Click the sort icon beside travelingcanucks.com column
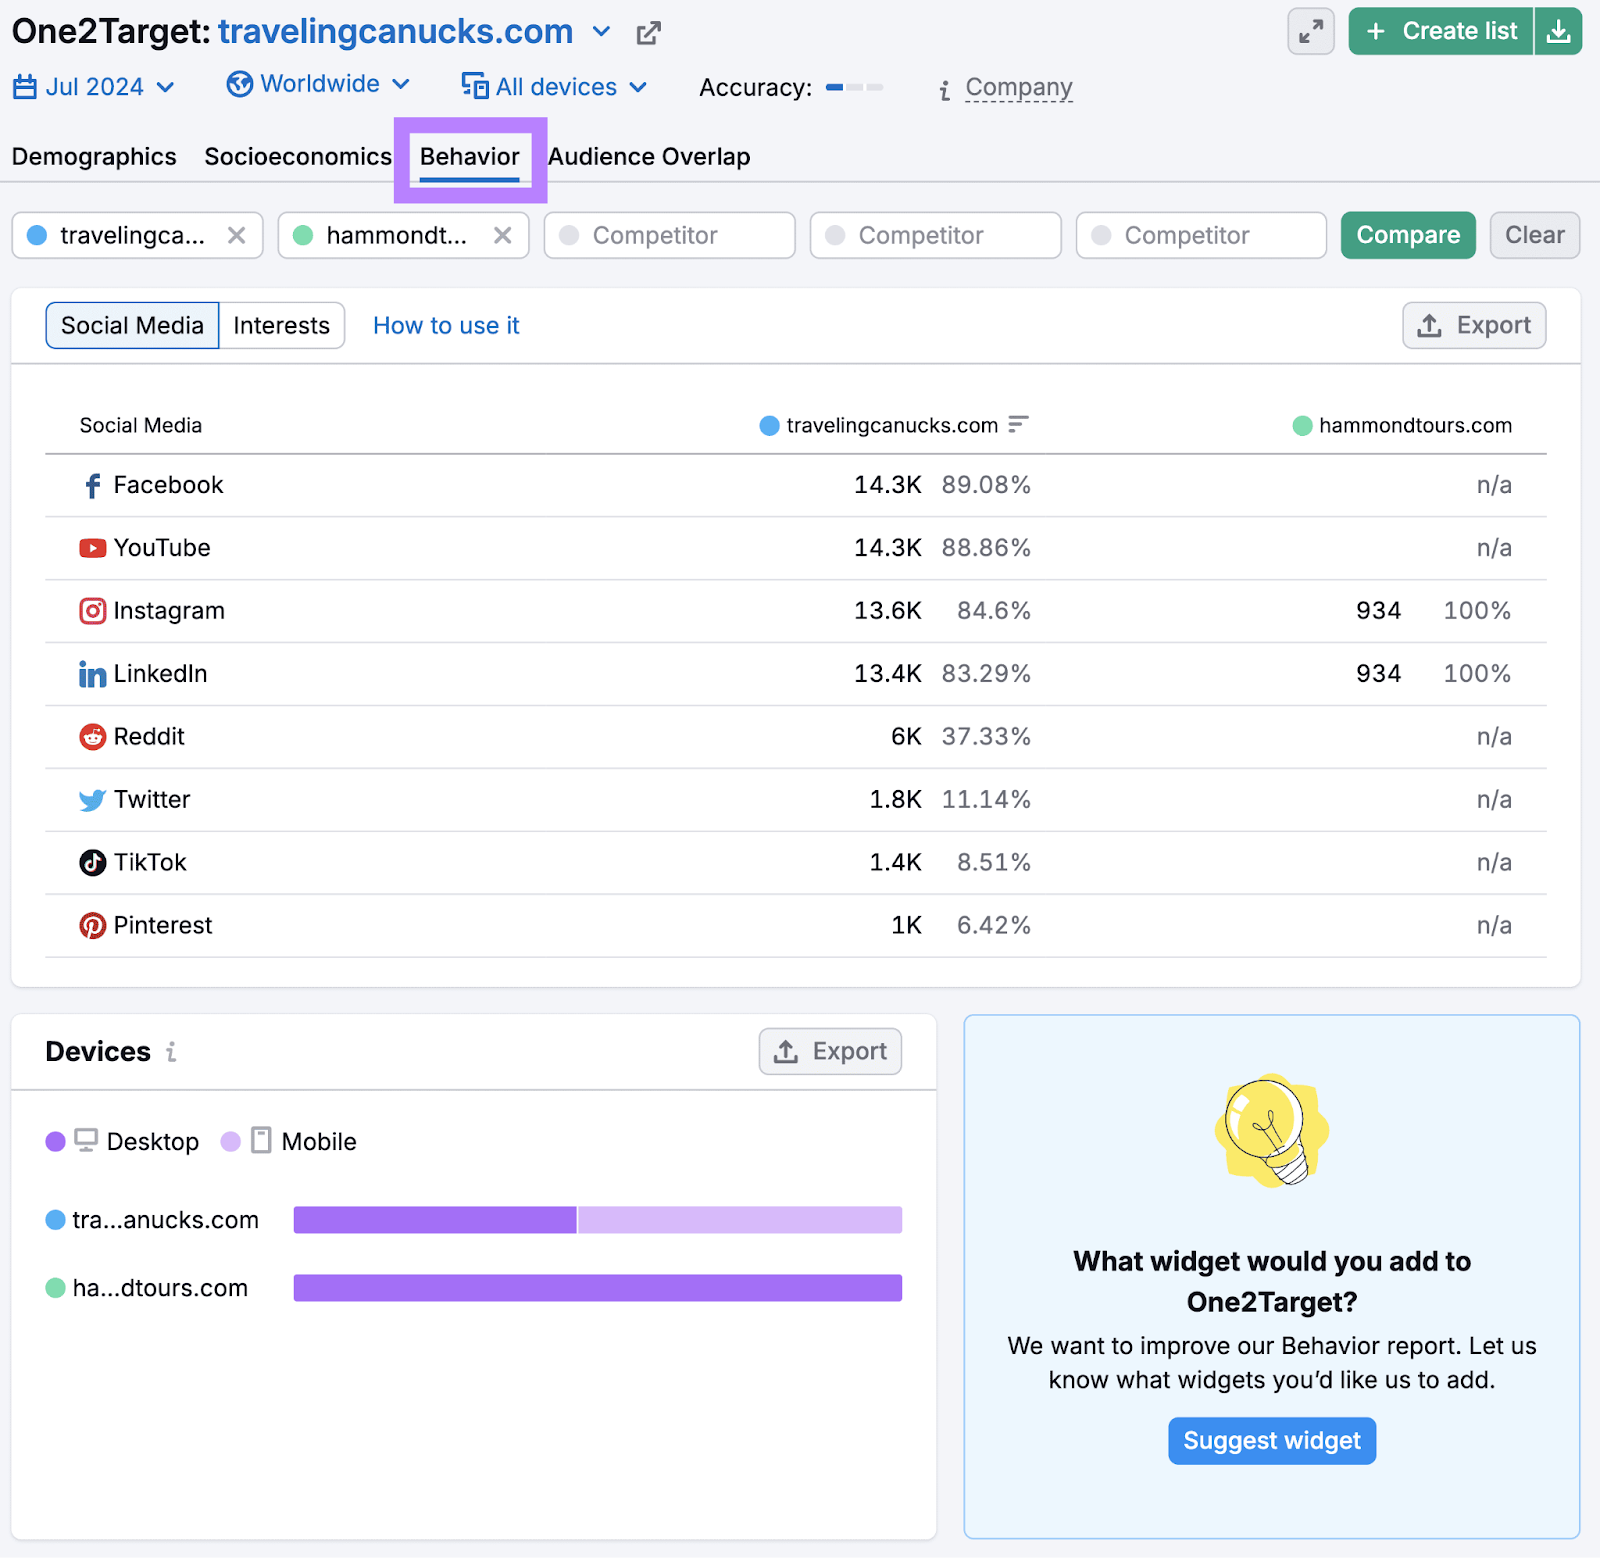The image size is (1600, 1558). (x=1018, y=424)
